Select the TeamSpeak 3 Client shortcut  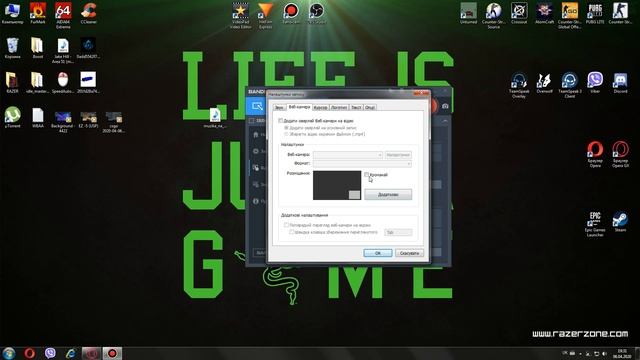click(570, 85)
